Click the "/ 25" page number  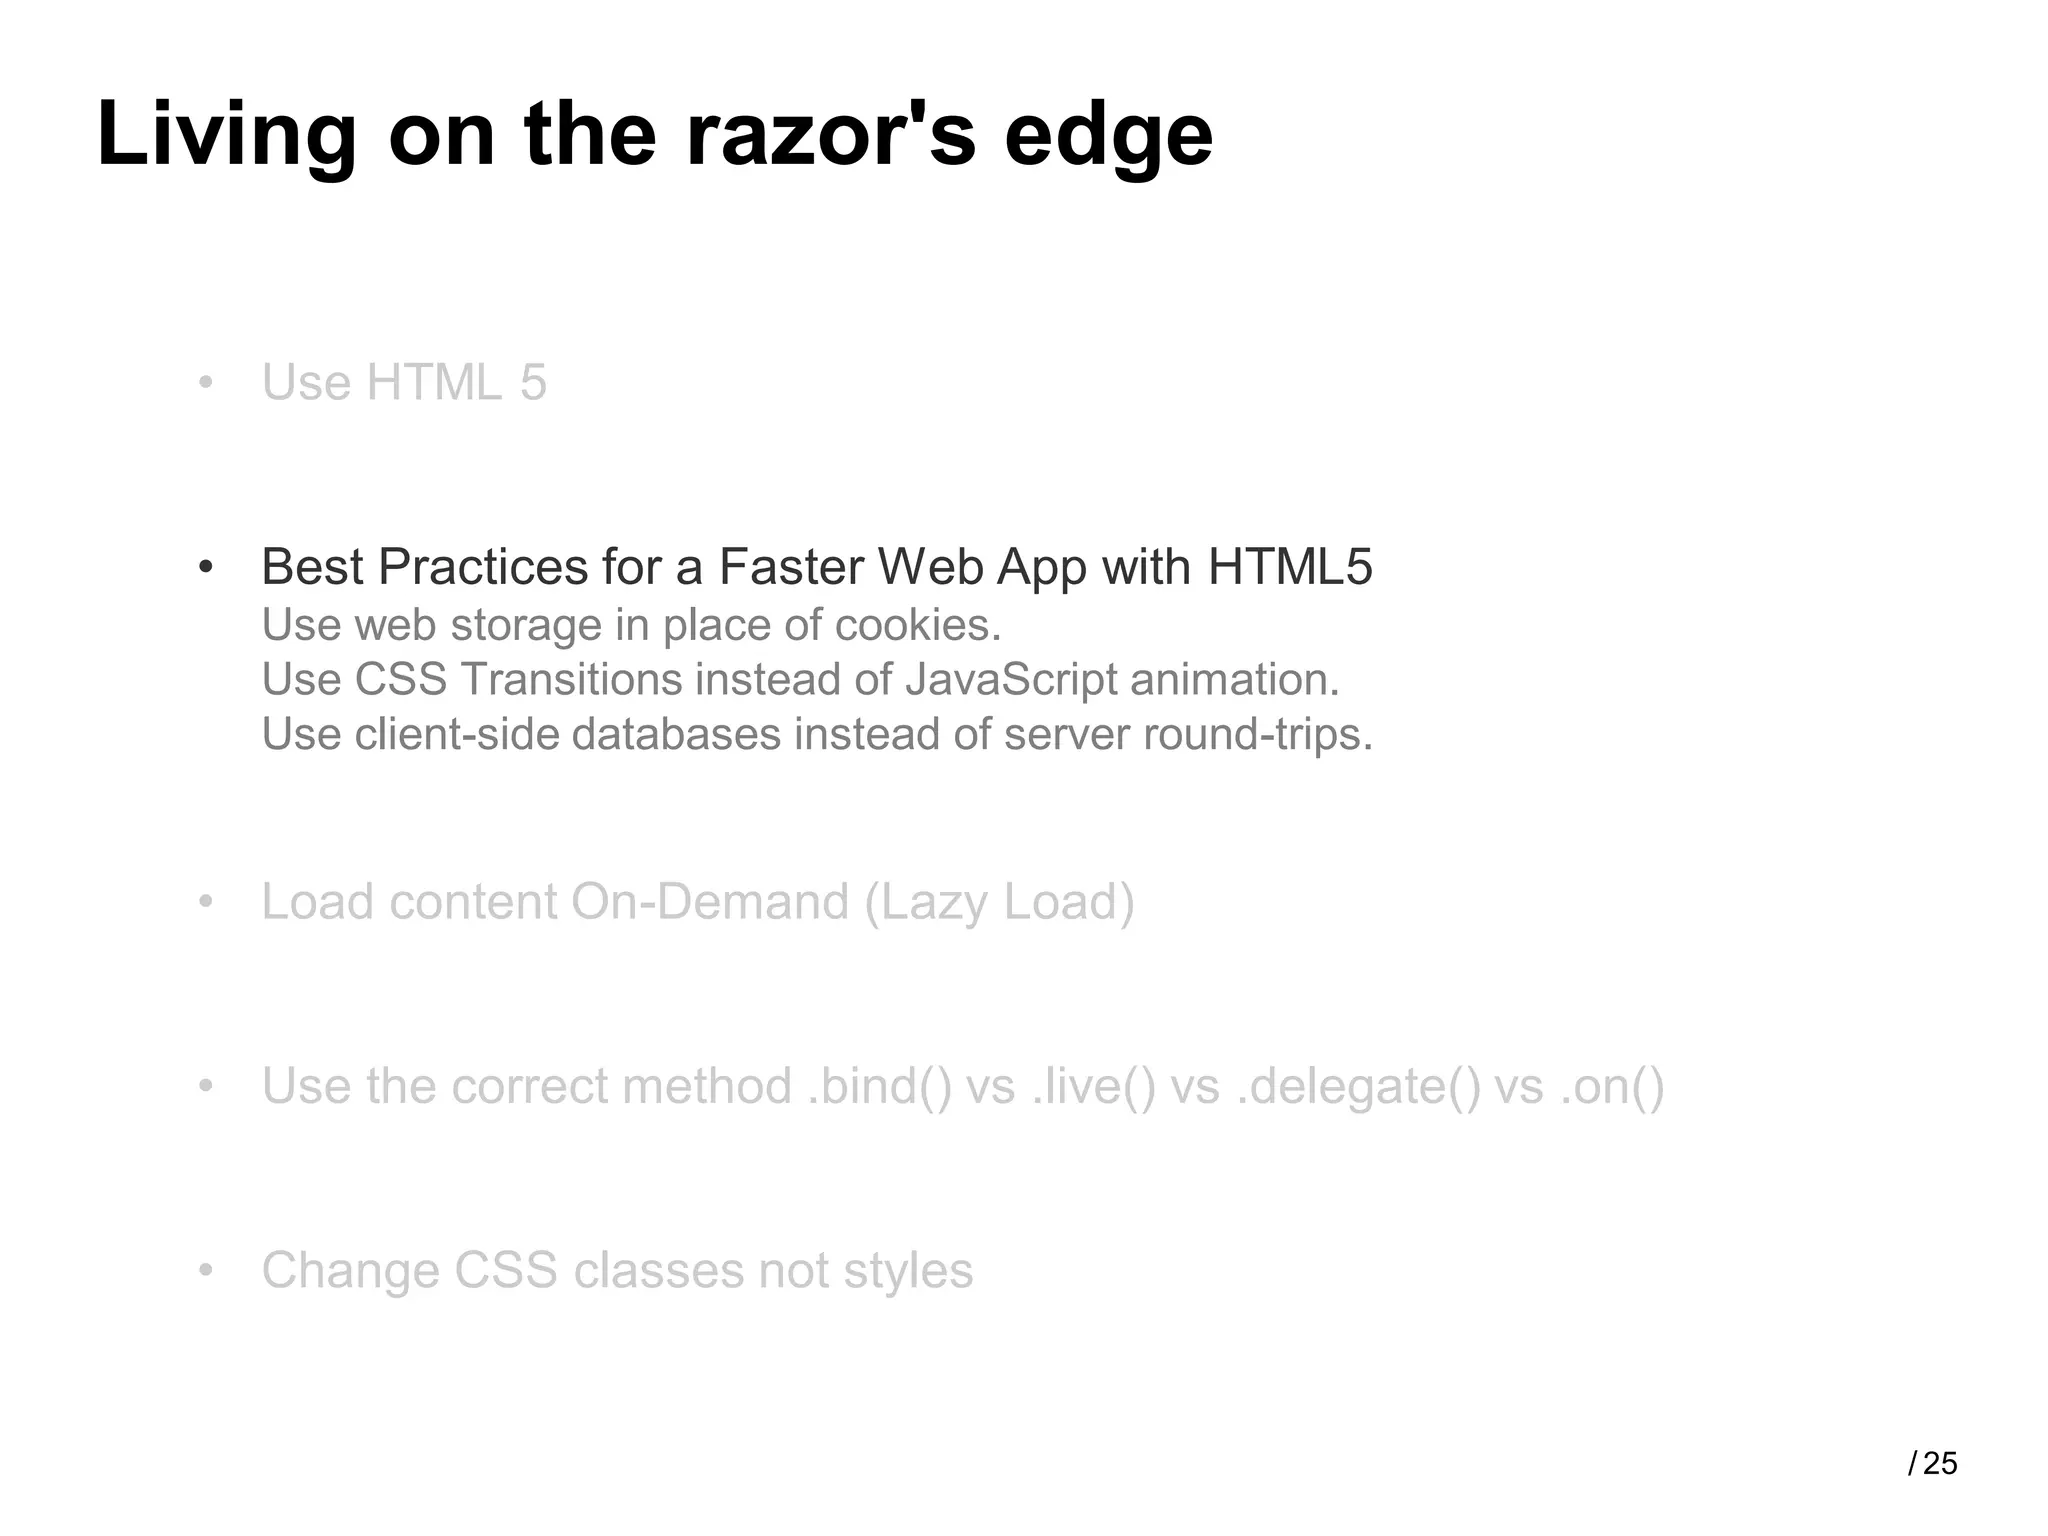pos(1932,1464)
